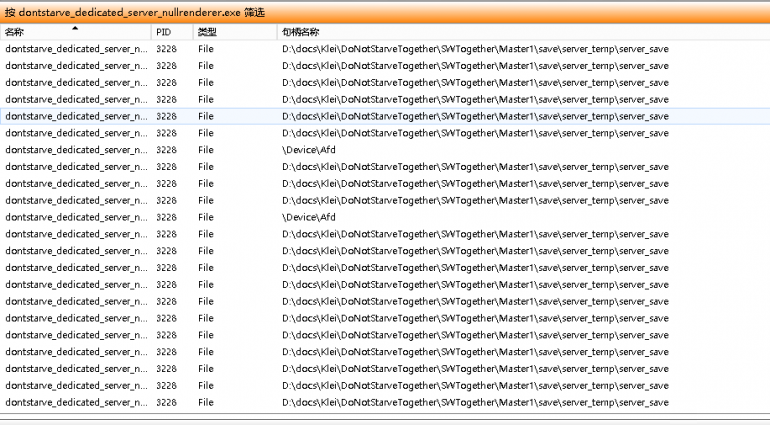Sort the list by the 名称 column header
The width and height of the screenshot is (770, 425).
pyautogui.click(x=76, y=32)
